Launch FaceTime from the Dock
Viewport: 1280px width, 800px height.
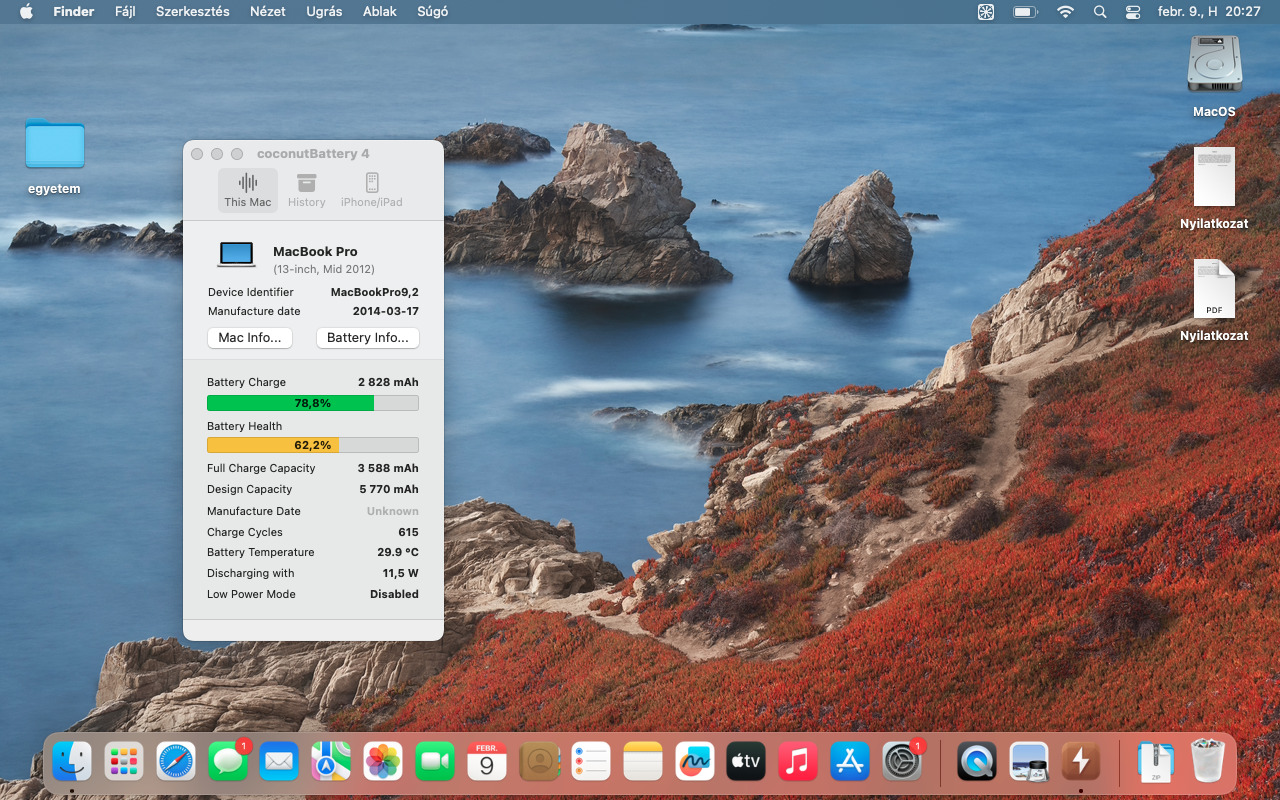point(435,762)
